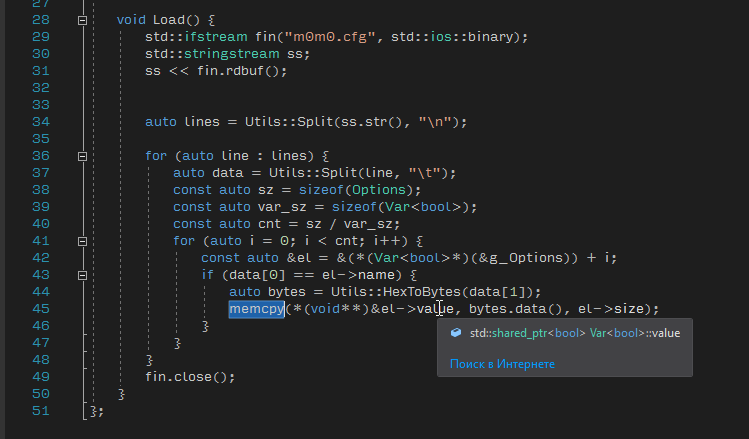Click the blue member field icon in tooltip
This screenshot has width=749, height=439.
(x=456, y=332)
